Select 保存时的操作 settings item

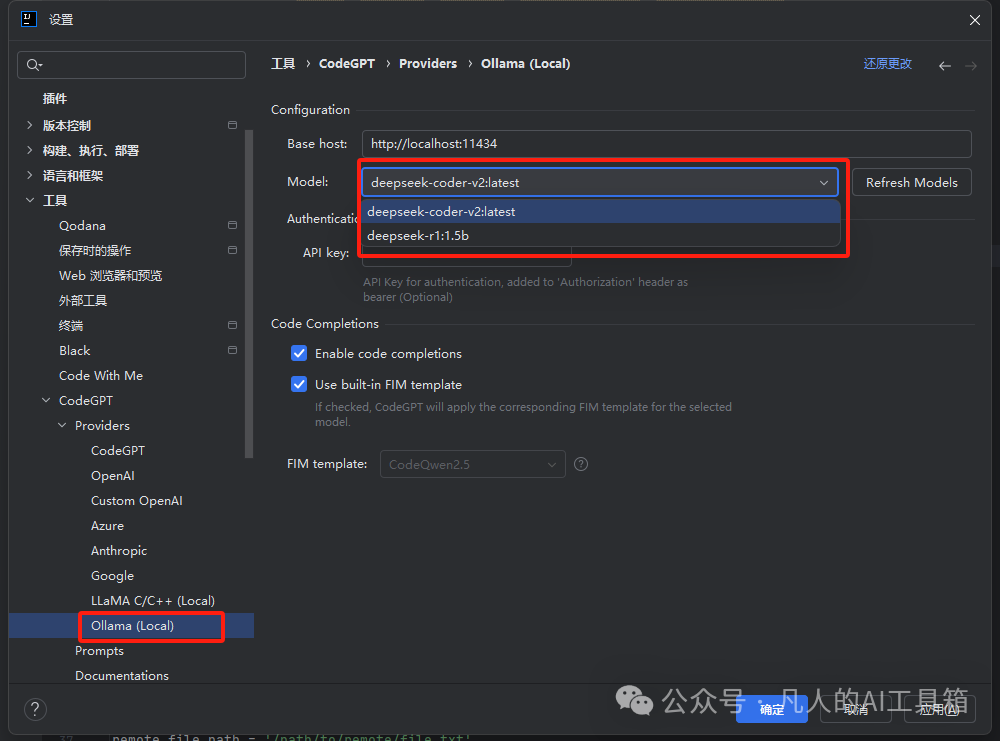coord(95,251)
